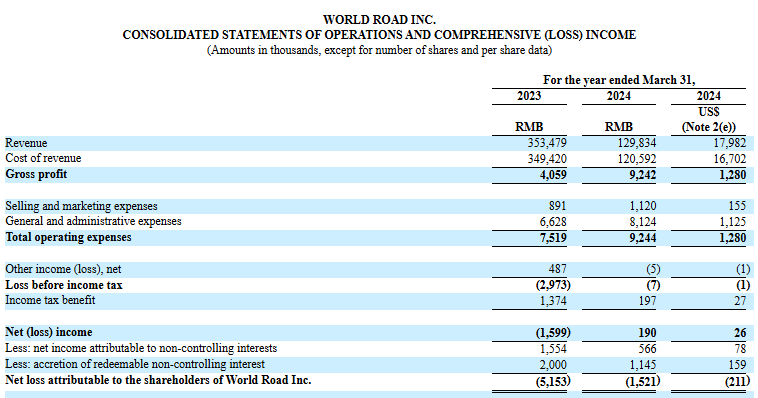Click net income US$ value 26

coord(740,333)
